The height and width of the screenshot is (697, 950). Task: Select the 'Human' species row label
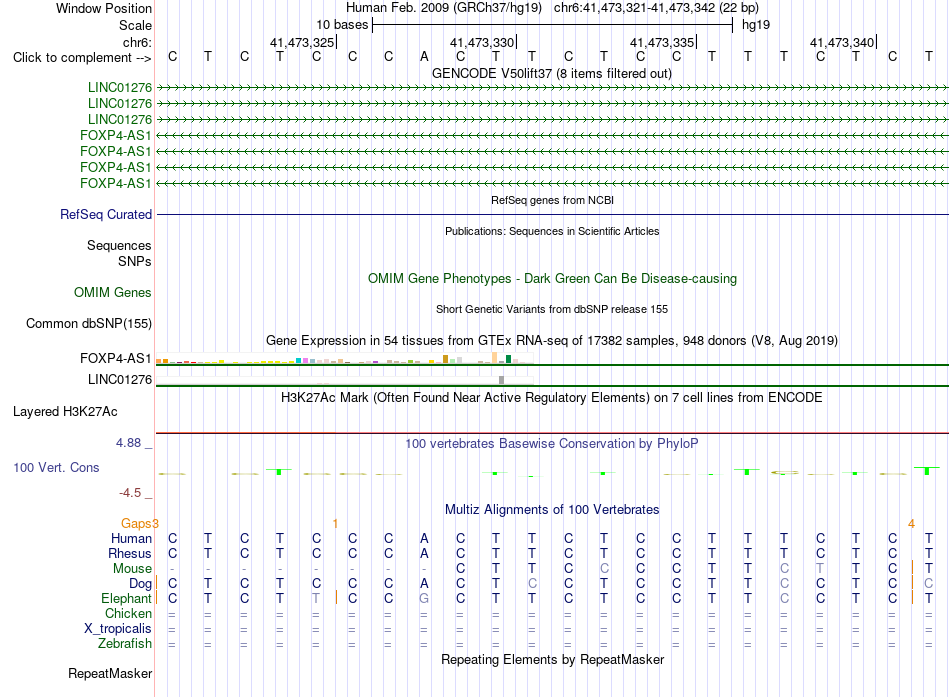pos(131,538)
